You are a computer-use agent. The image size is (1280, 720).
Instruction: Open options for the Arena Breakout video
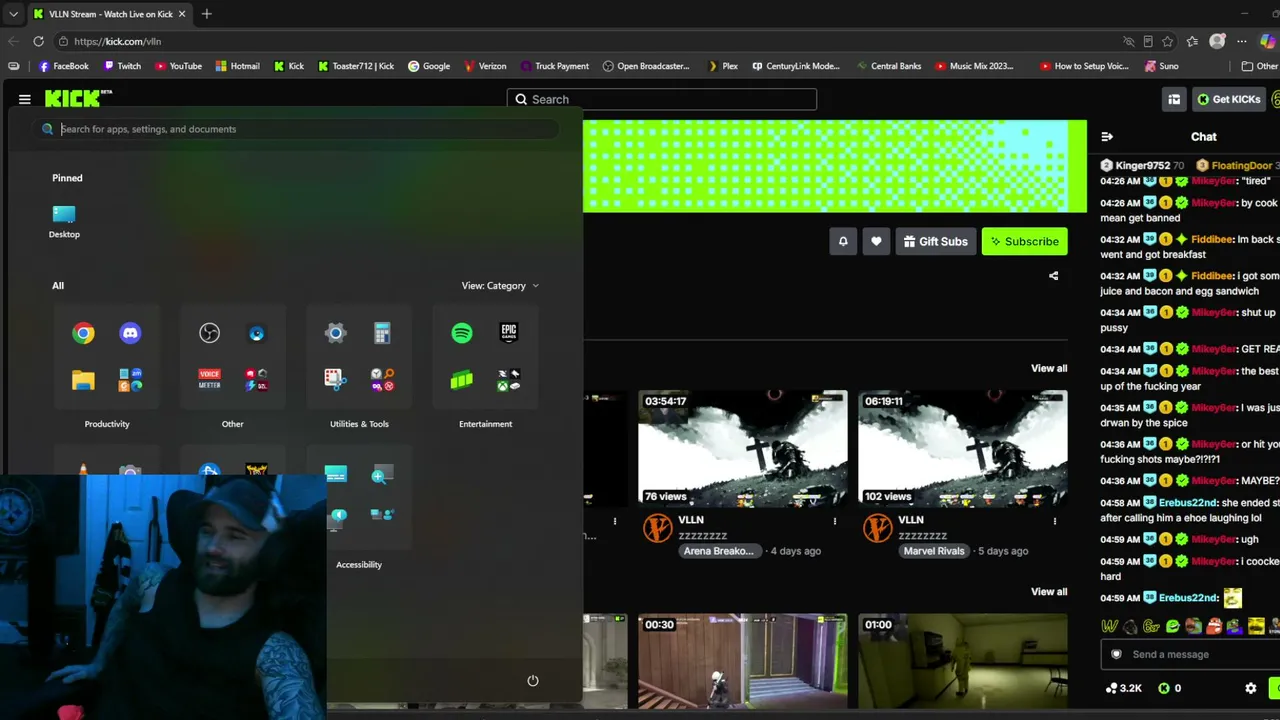[x=834, y=521]
